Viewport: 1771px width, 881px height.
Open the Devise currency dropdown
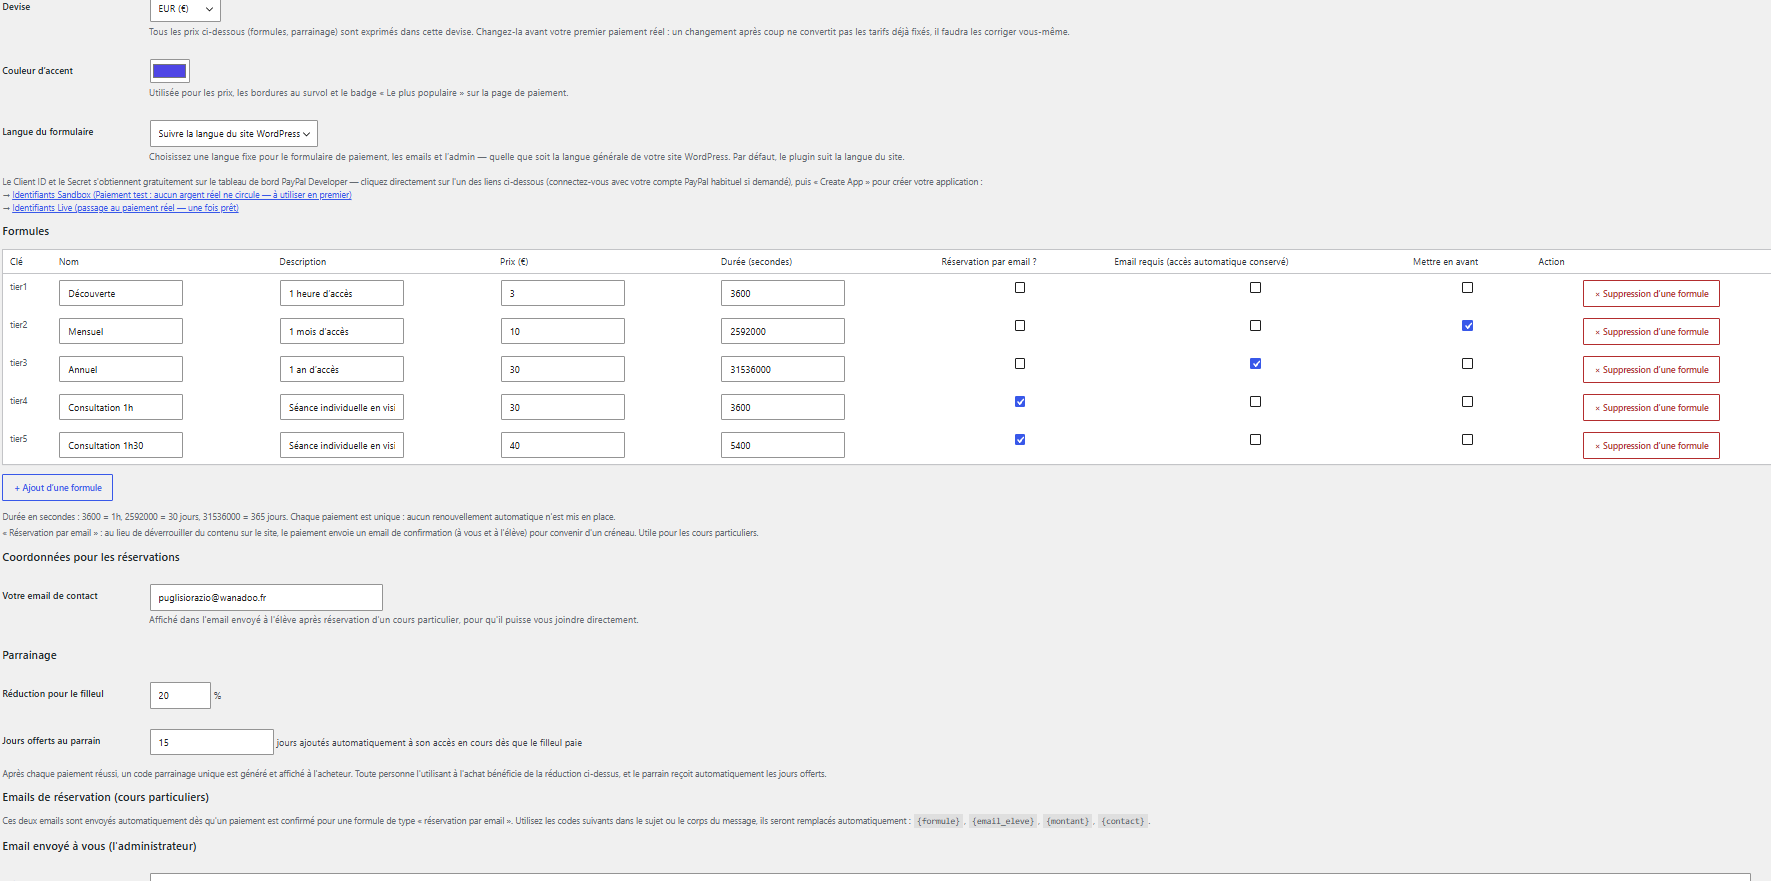tap(185, 9)
